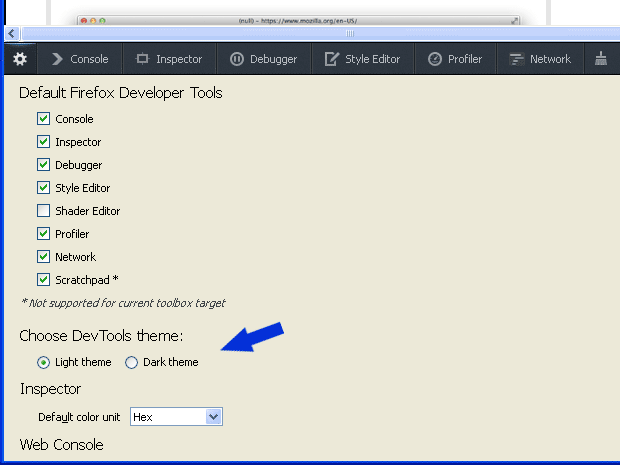Switch to the Inspector tab
The height and width of the screenshot is (465, 620).
(x=169, y=59)
